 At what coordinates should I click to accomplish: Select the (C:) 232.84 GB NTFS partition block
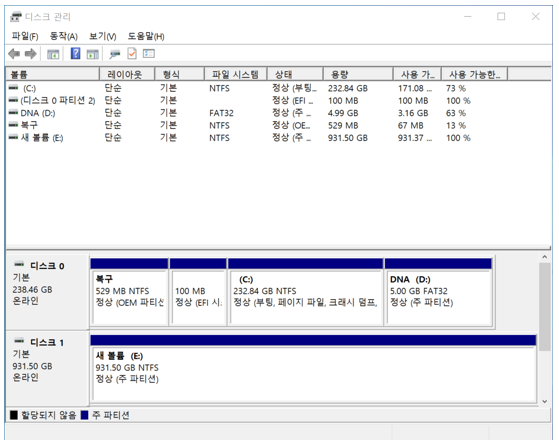pyautogui.click(x=306, y=292)
